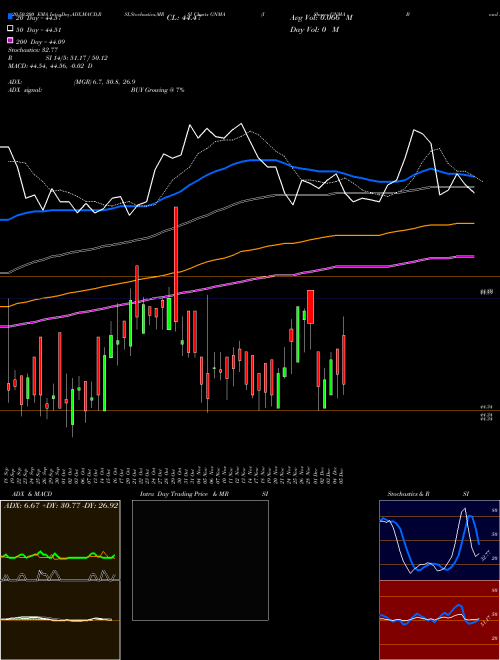Click the 'ADX & MACD' panel title
Screen dimensions: 500x660
pyautogui.click(x=32, y=494)
